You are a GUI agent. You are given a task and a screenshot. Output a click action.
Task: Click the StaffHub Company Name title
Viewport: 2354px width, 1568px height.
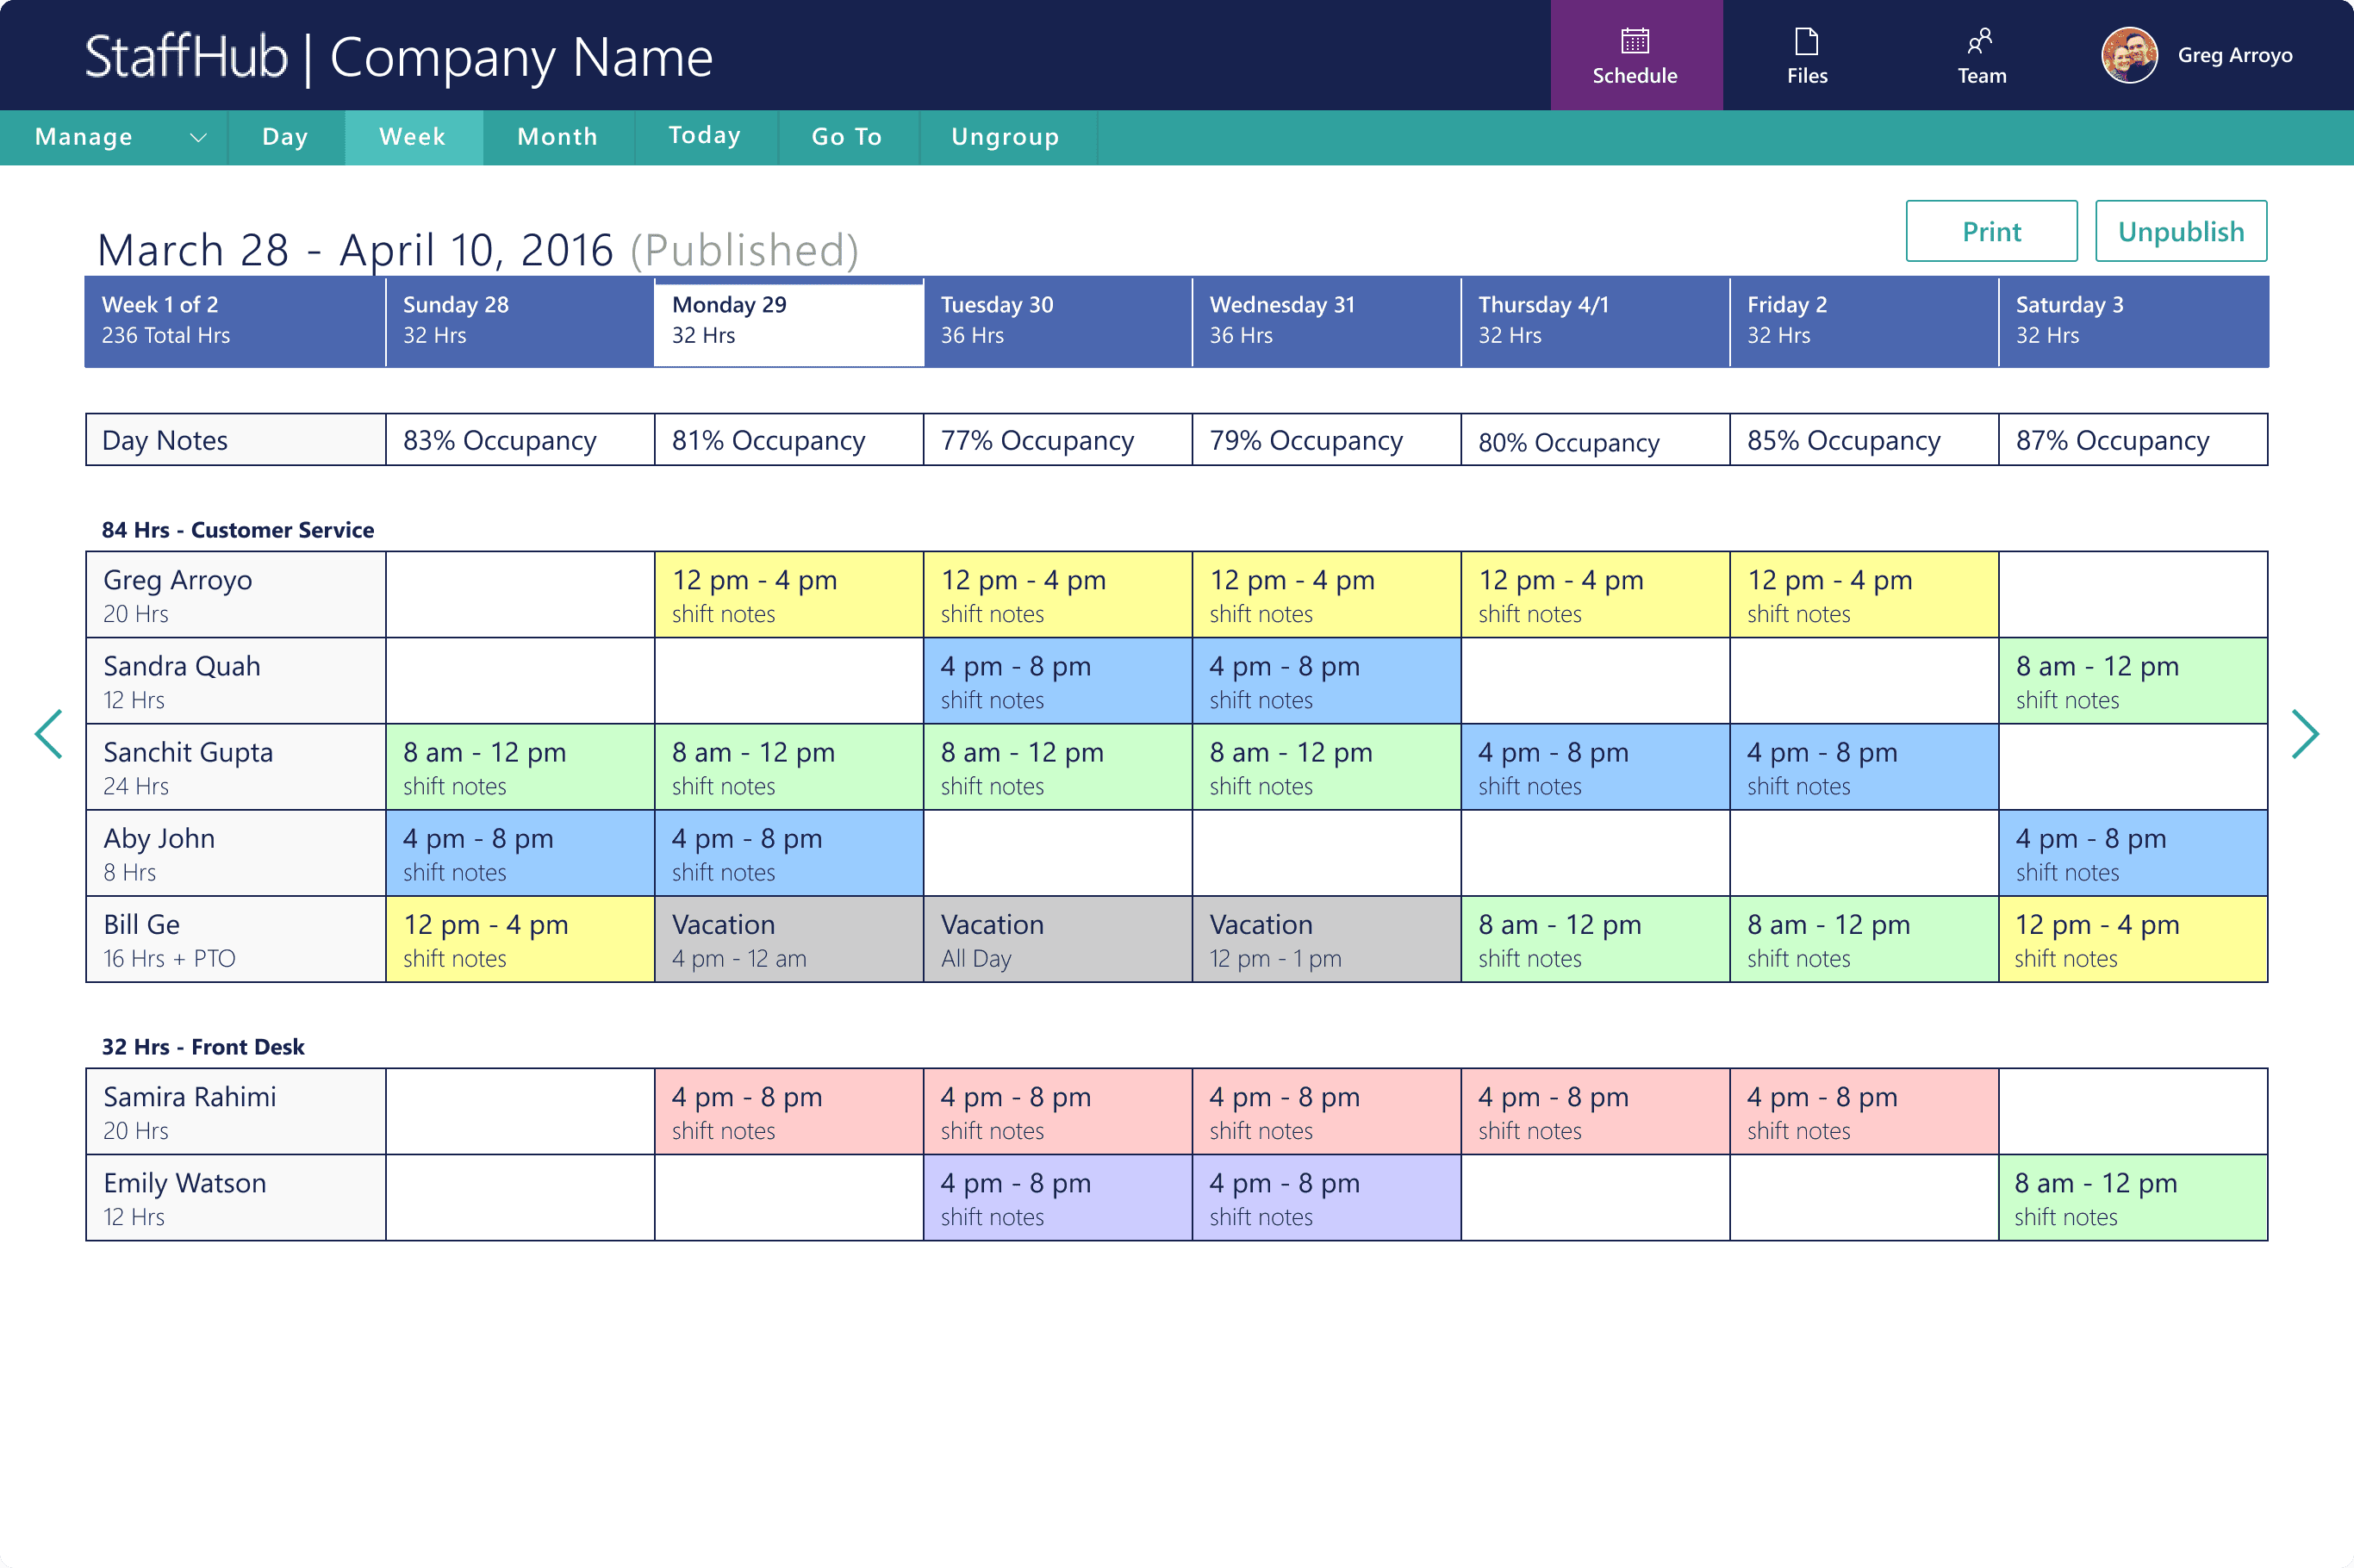click(x=399, y=57)
